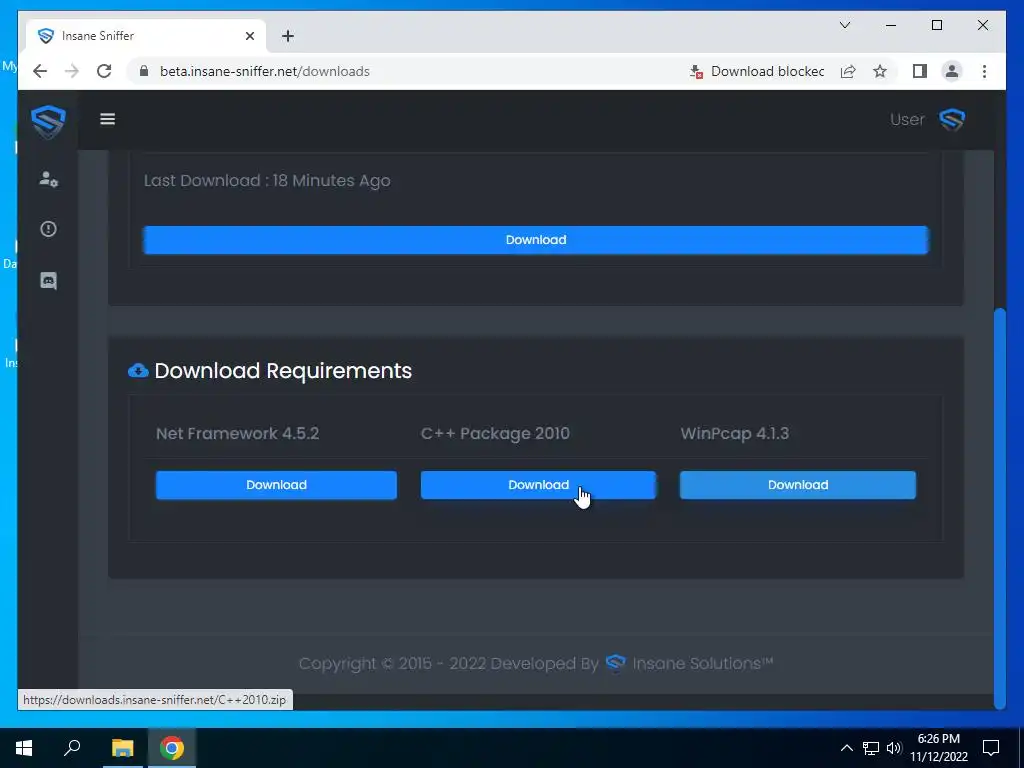Reload the page
Image resolution: width=1024 pixels, height=768 pixels.
pyautogui.click(x=104, y=71)
